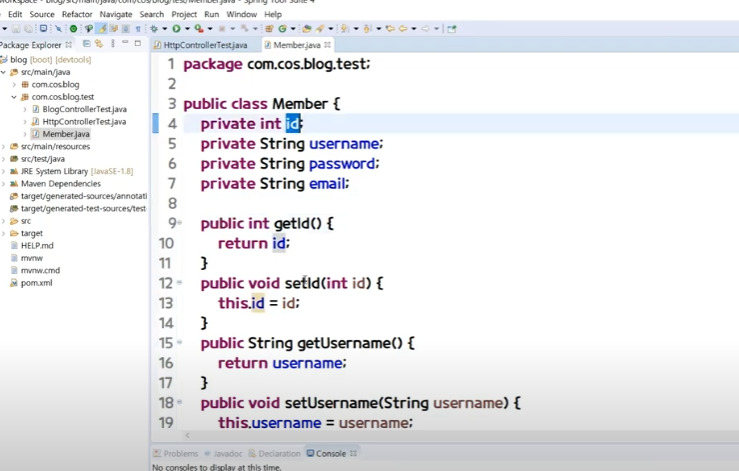Select the Member.java editor tab
739x471 pixels.
tap(296, 45)
